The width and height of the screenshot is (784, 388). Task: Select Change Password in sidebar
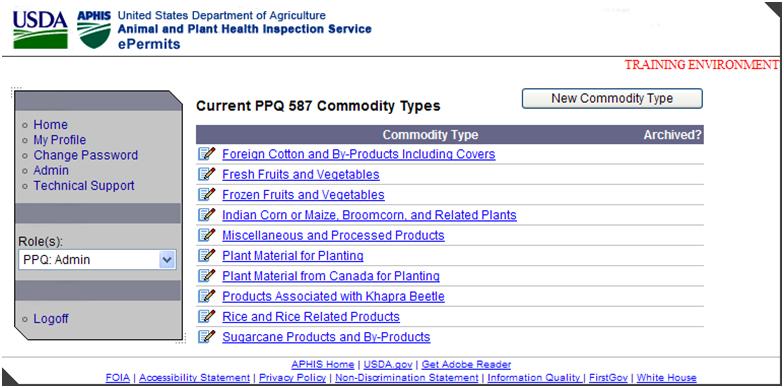(x=86, y=155)
